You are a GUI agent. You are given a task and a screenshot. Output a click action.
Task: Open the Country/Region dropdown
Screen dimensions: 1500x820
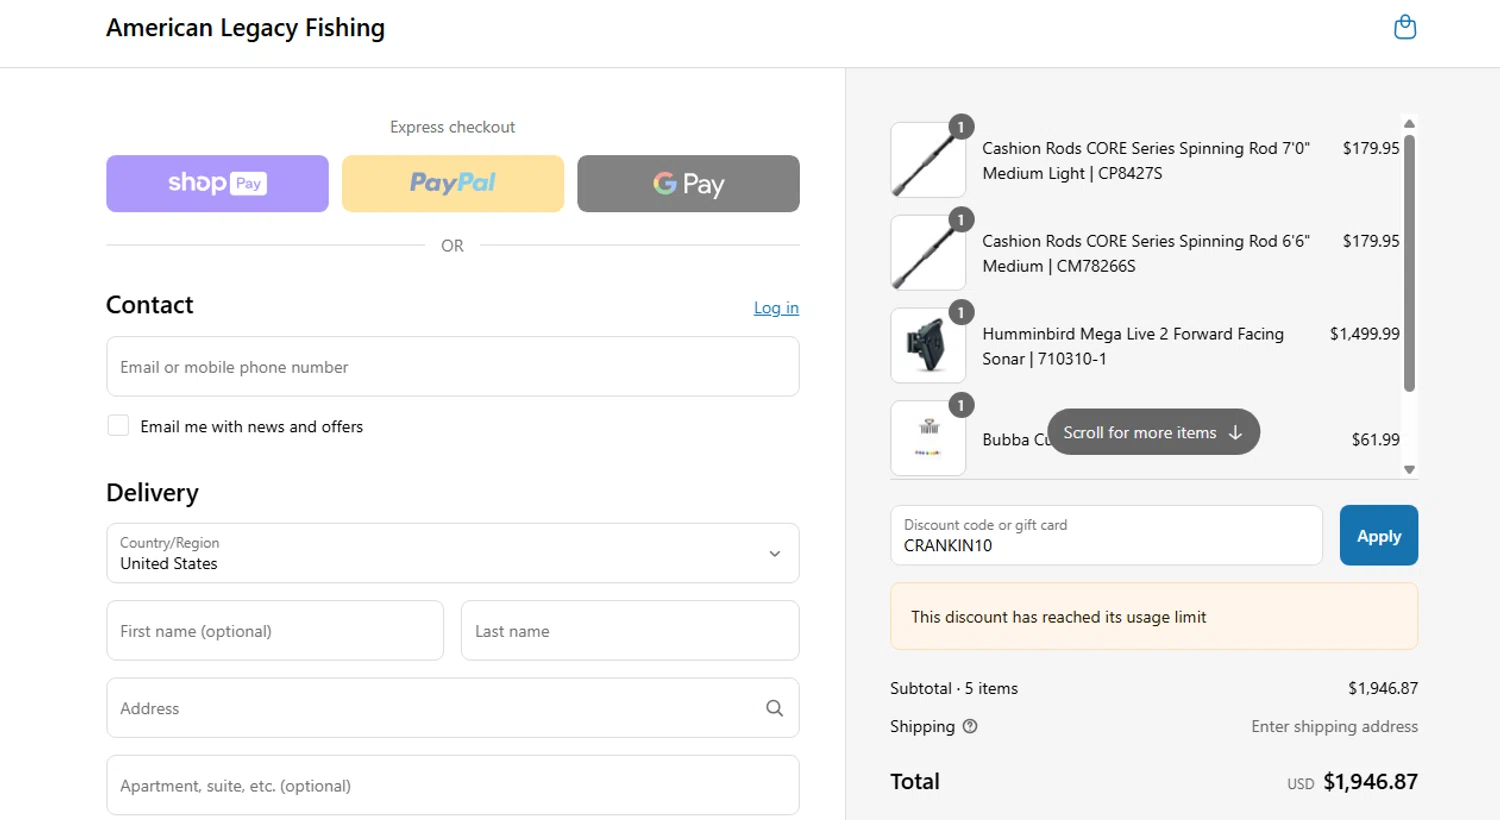(x=452, y=553)
